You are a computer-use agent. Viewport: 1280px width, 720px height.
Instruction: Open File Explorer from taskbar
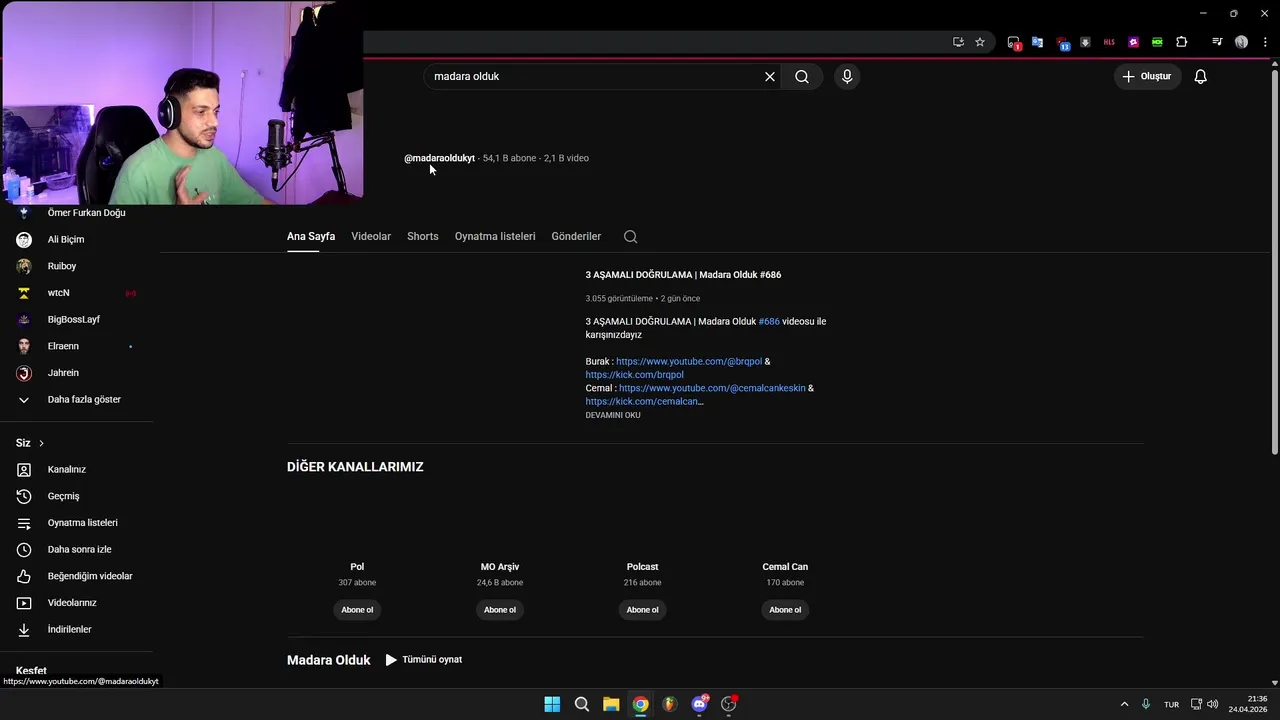click(x=611, y=704)
